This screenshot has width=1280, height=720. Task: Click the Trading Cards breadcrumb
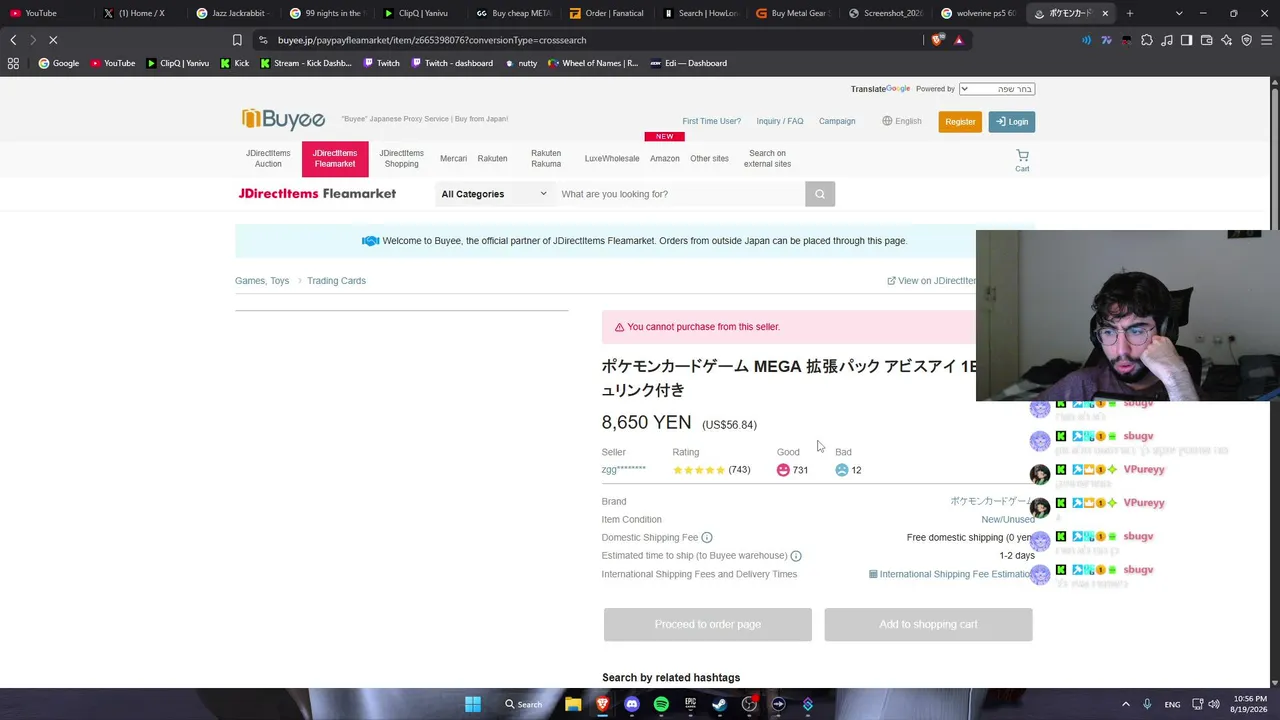click(336, 281)
